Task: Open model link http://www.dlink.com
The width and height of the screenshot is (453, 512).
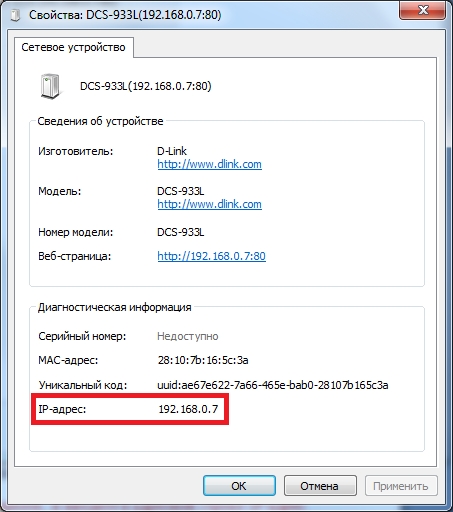Action: pyautogui.click(x=209, y=204)
